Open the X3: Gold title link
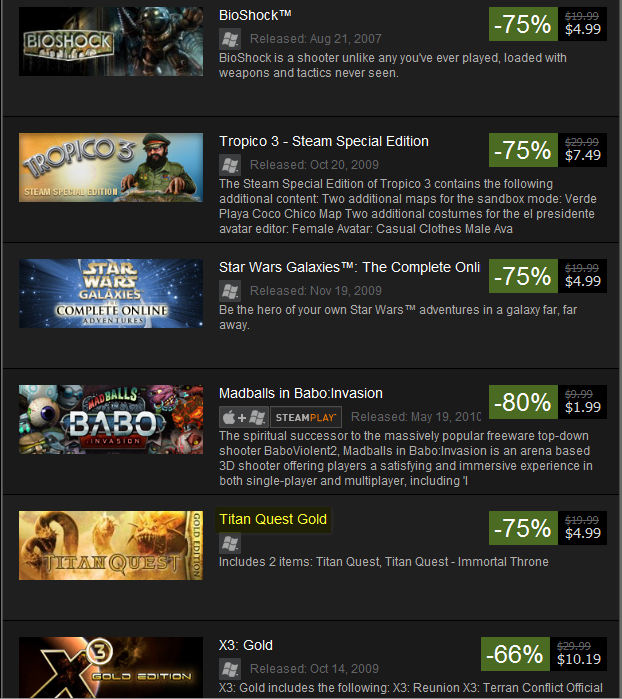The image size is (622, 699). coord(246,646)
